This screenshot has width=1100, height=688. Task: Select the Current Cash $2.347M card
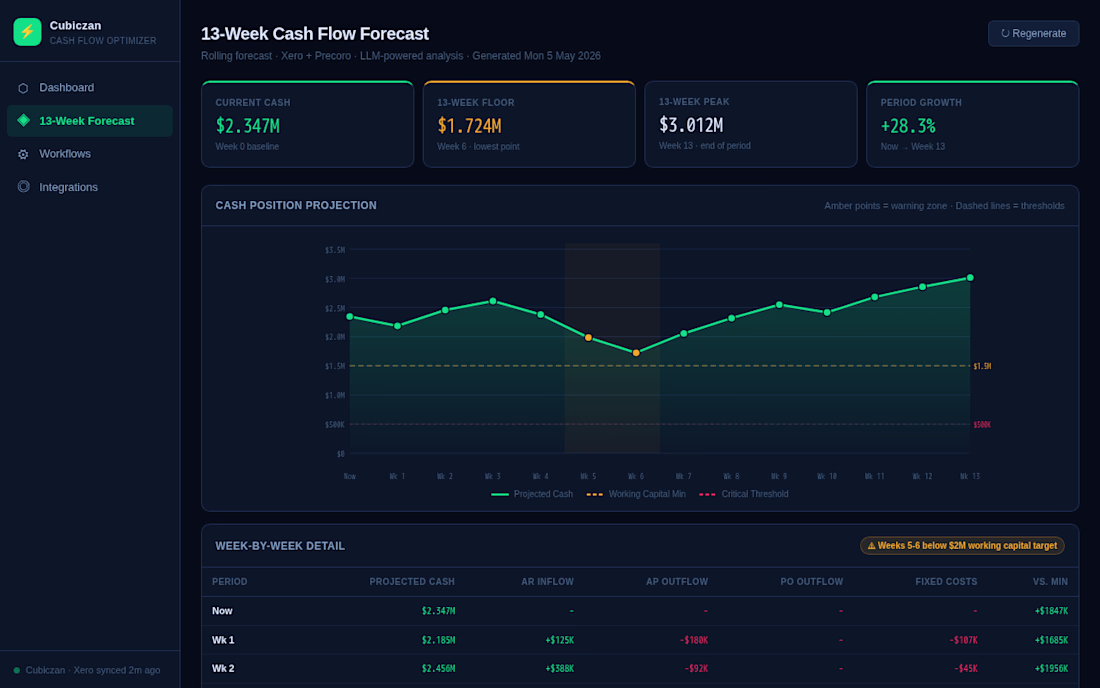click(x=307, y=124)
